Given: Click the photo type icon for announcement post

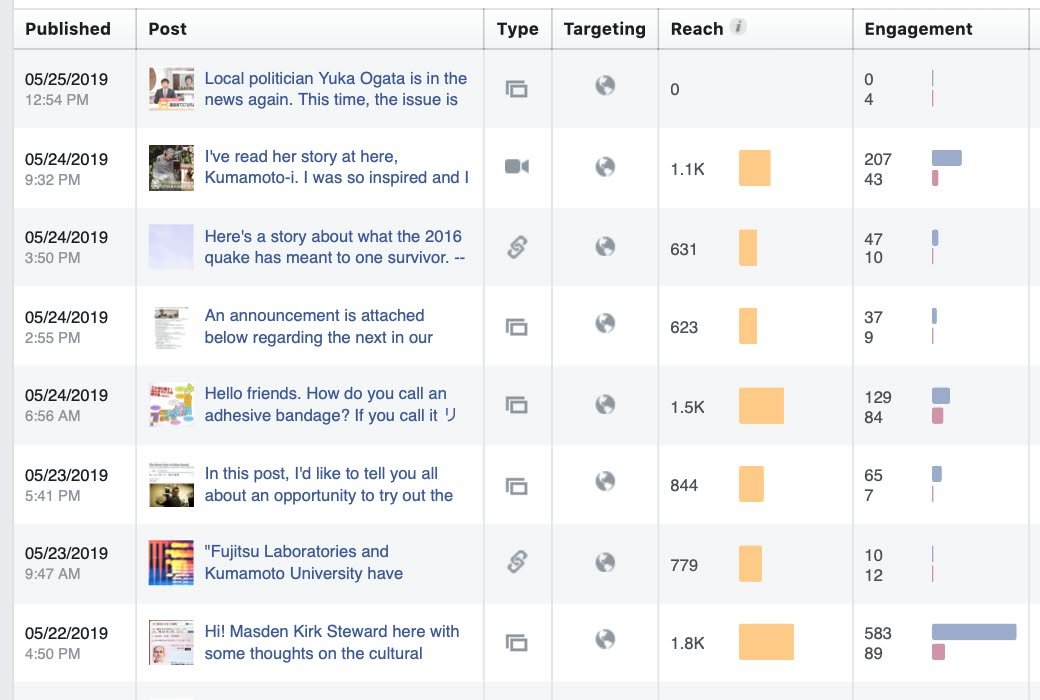Looking at the screenshot, I should point(516,326).
